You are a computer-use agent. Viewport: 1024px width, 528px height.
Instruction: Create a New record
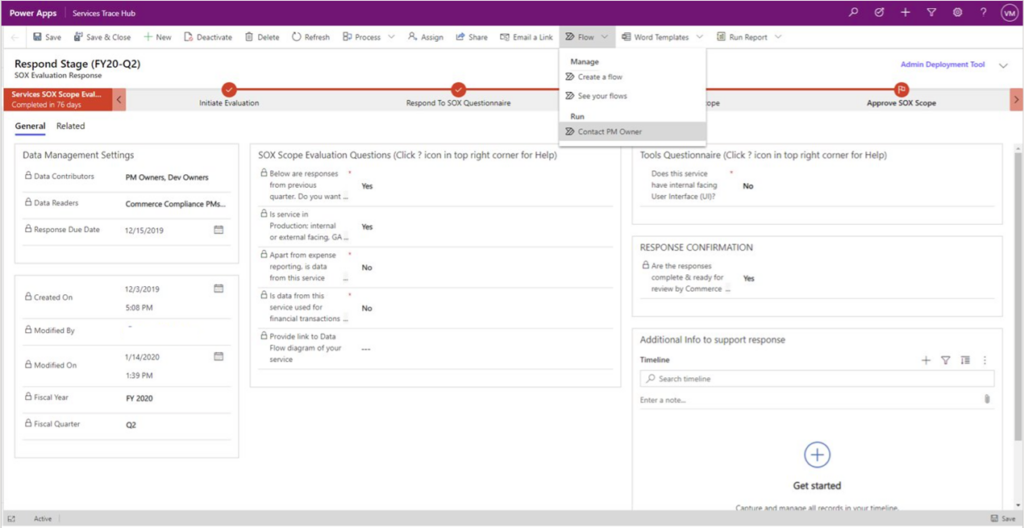coord(157,37)
